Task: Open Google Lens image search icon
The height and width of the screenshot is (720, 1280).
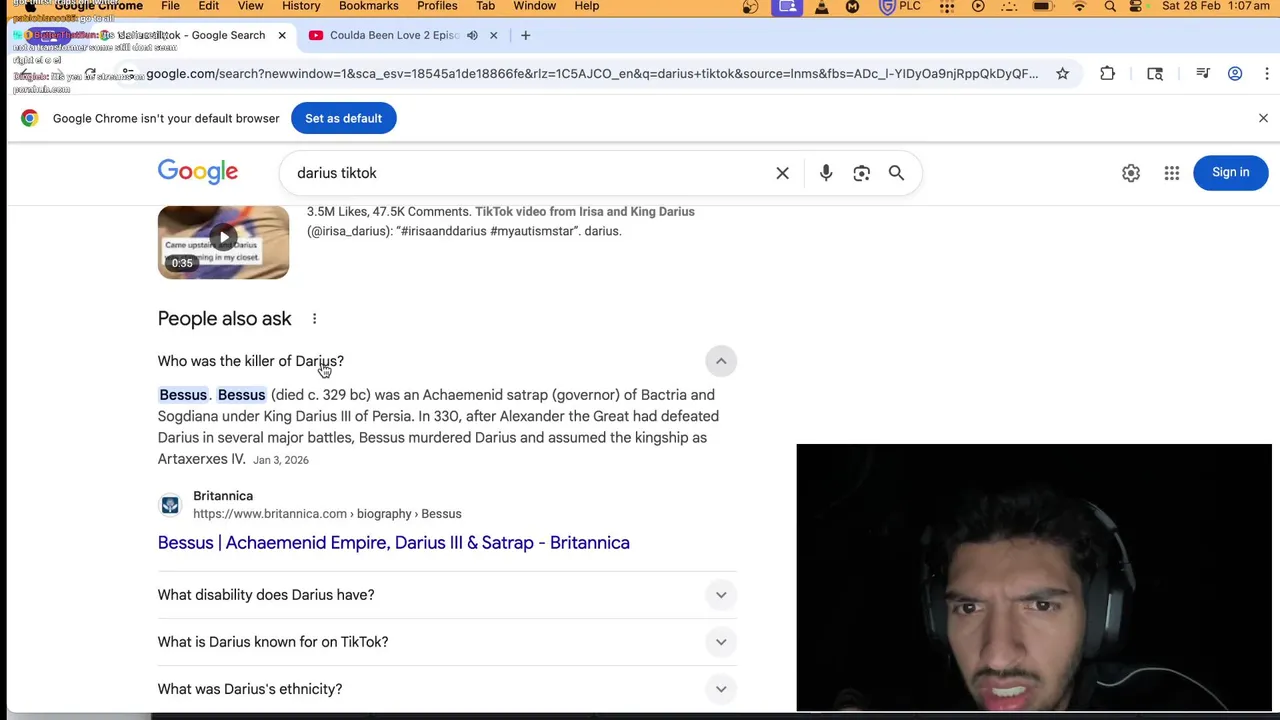Action: click(861, 173)
